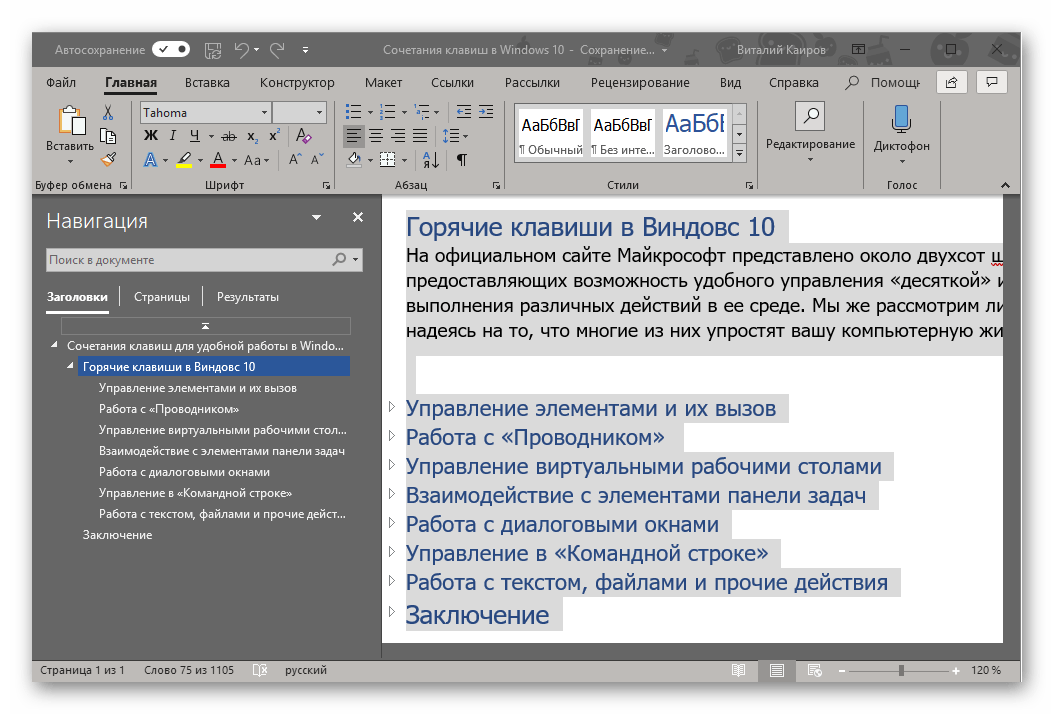The height and width of the screenshot is (714, 1054).
Task: Toggle the AutoSave switch
Action: tap(171, 49)
